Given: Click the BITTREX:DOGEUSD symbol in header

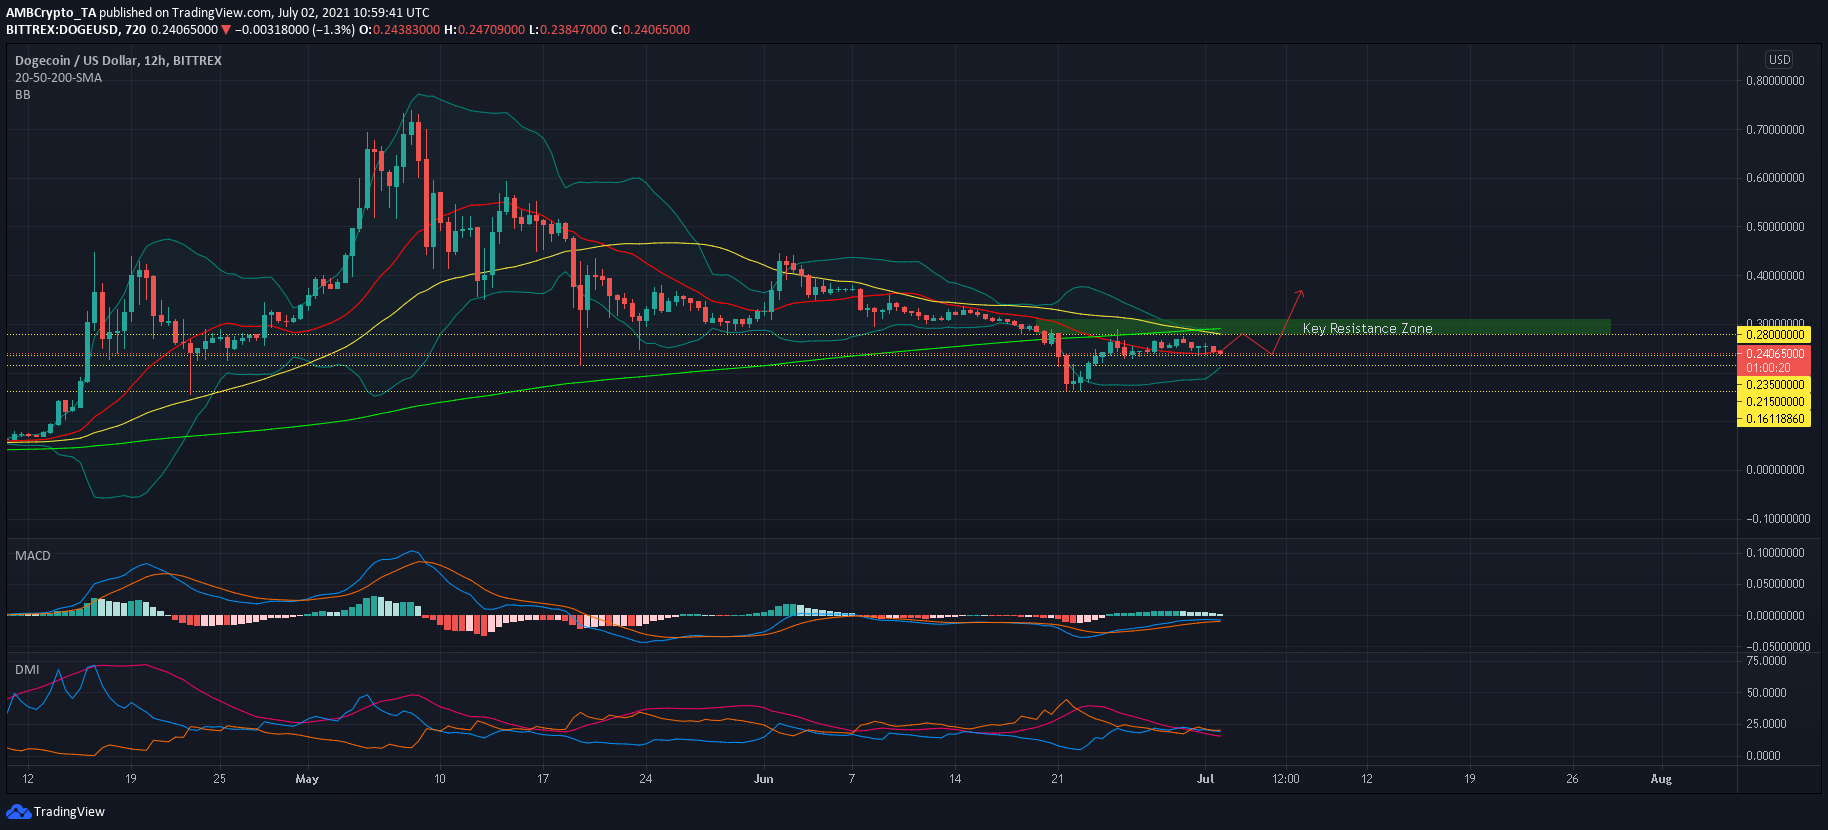Looking at the screenshot, I should pos(62,30).
